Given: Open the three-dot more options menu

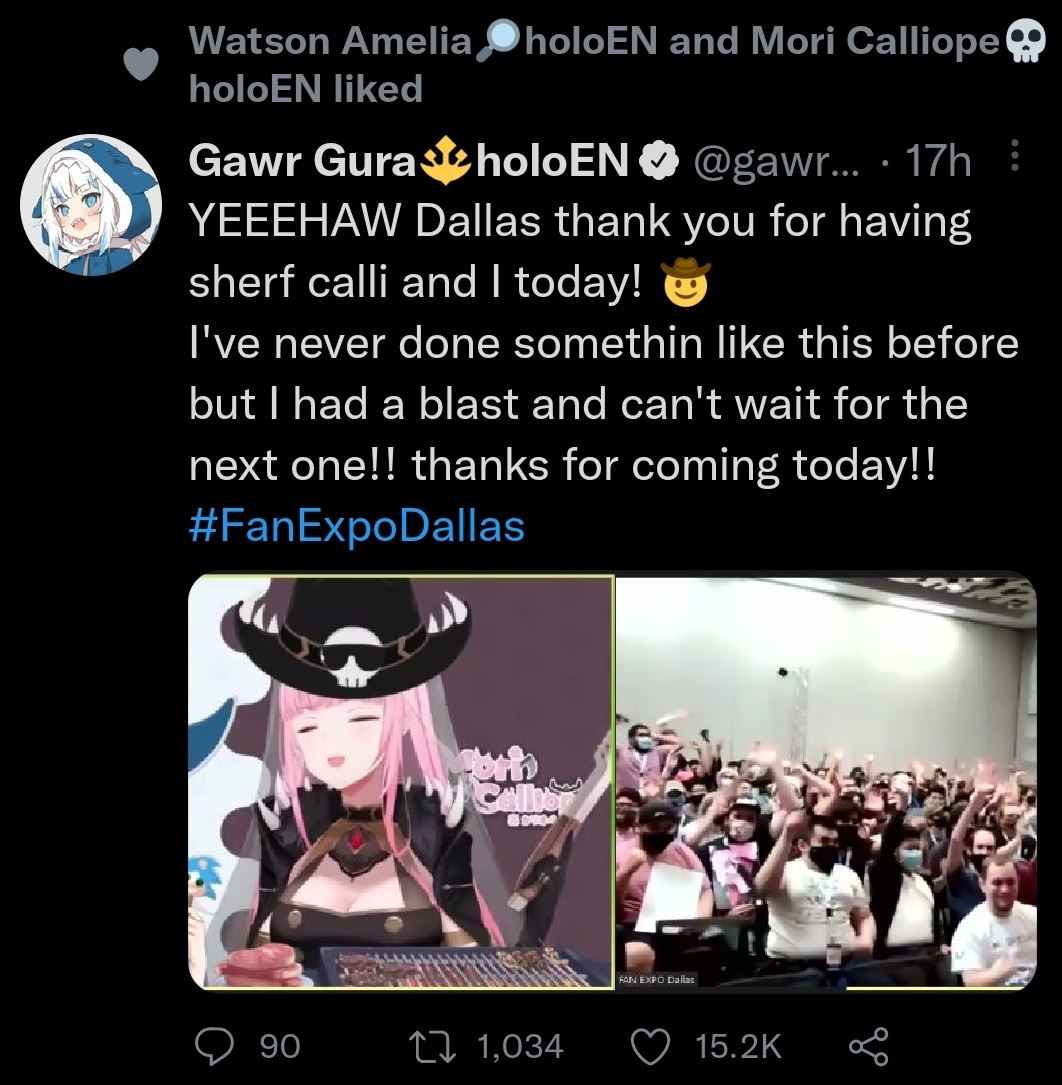Looking at the screenshot, I should (1014, 156).
